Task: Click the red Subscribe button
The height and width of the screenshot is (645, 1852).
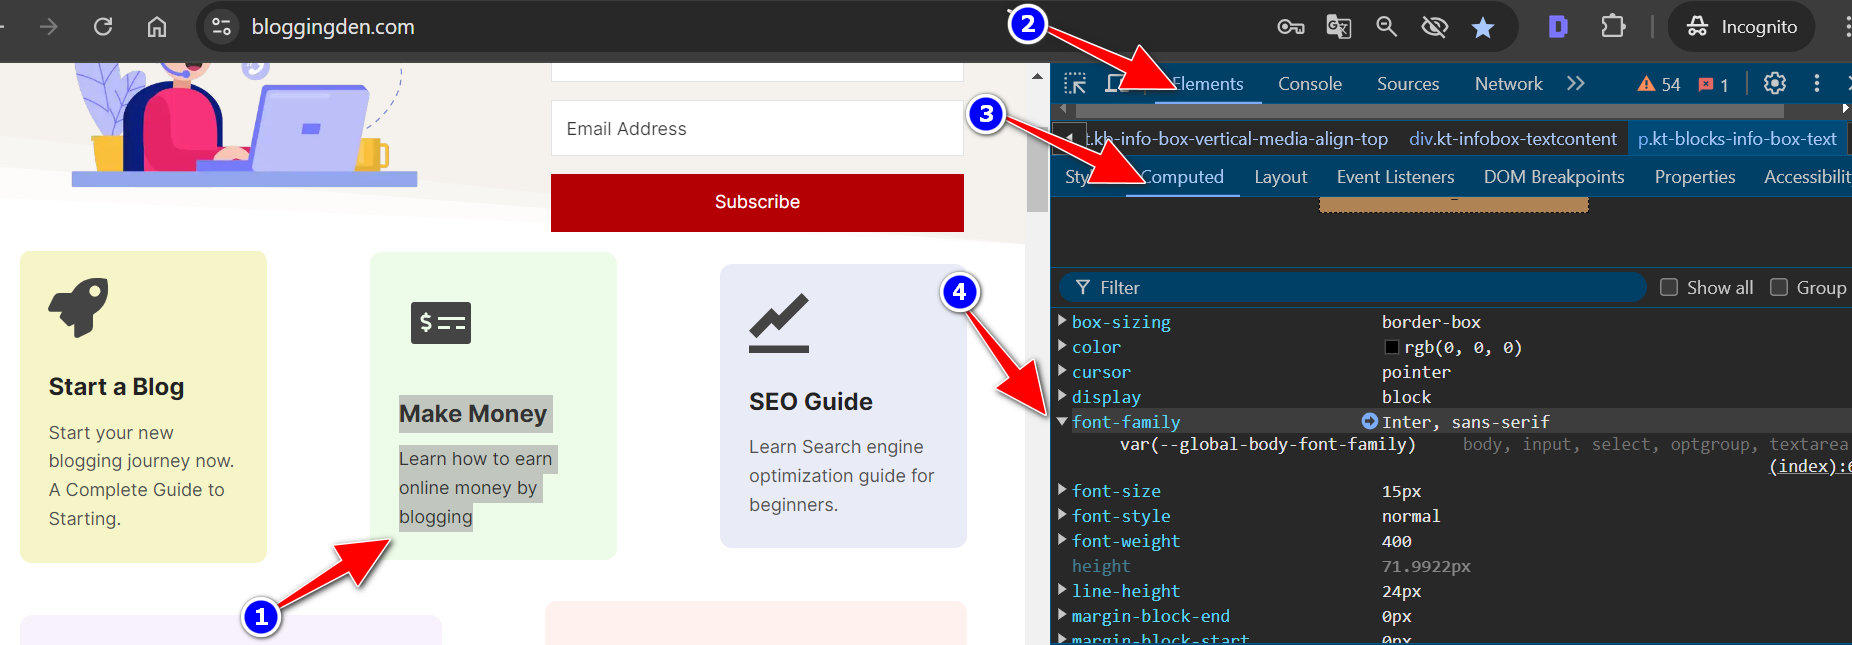Action: pyautogui.click(x=757, y=203)
